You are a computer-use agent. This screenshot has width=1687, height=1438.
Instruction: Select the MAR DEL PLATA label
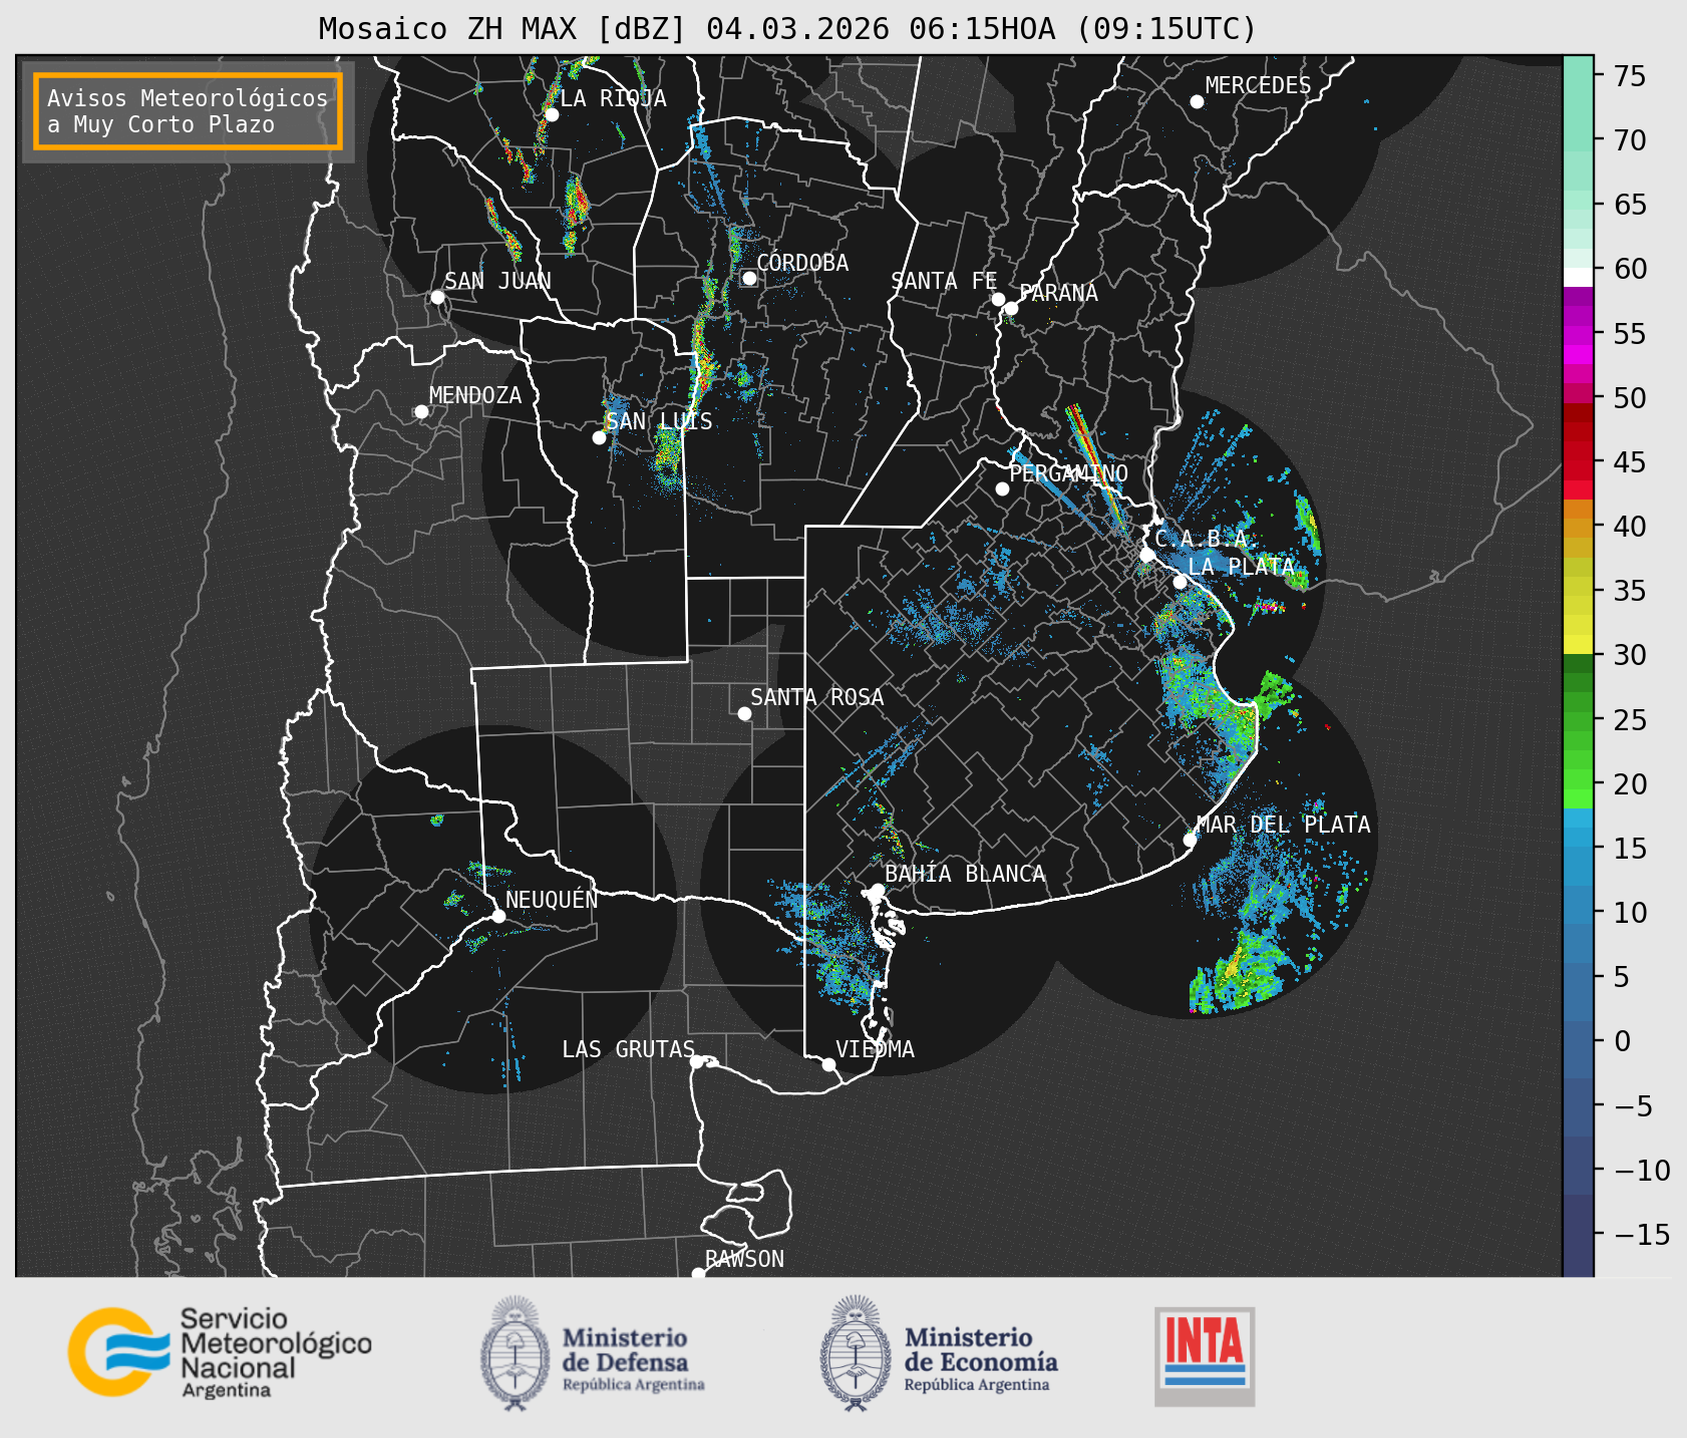1284,825
